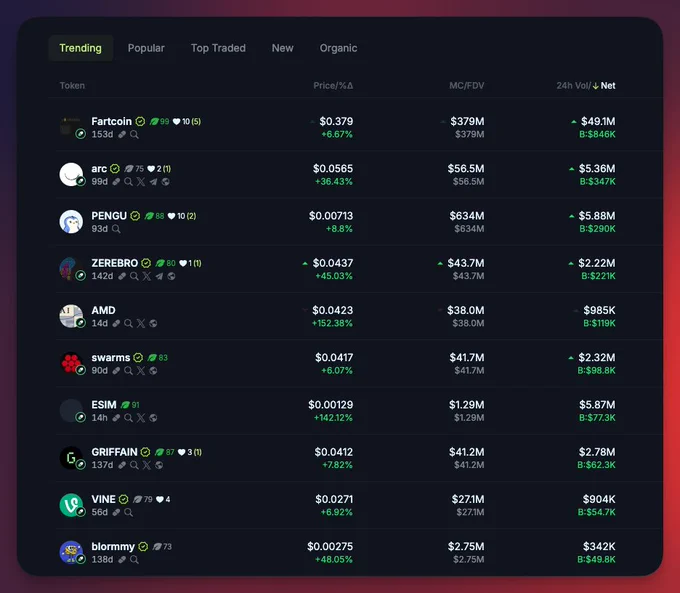Click the VINE token logo
This screenshot has height=593, width=680.
[x=71, y=505]
